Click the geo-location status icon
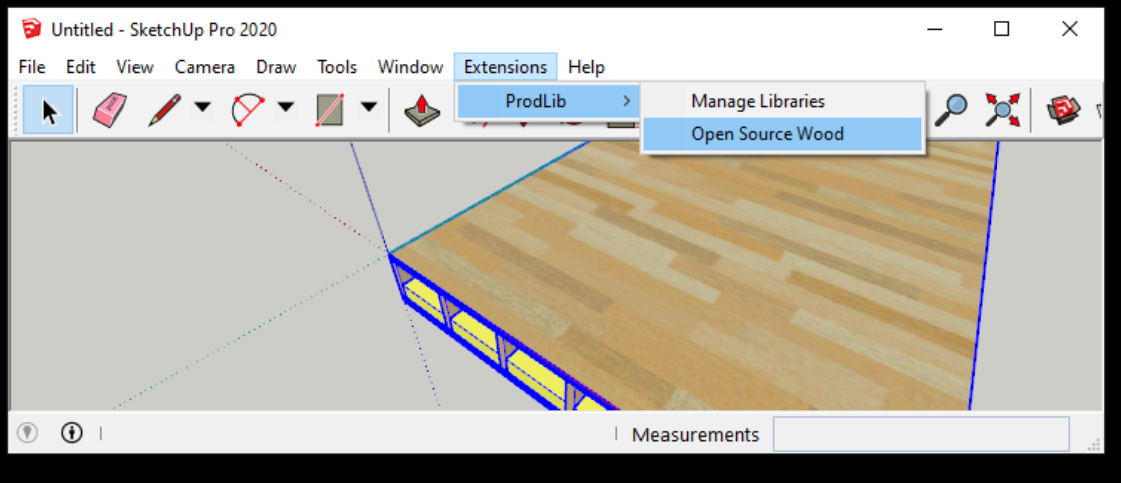This screenshot has width=1121, height=483. point(27,433)
